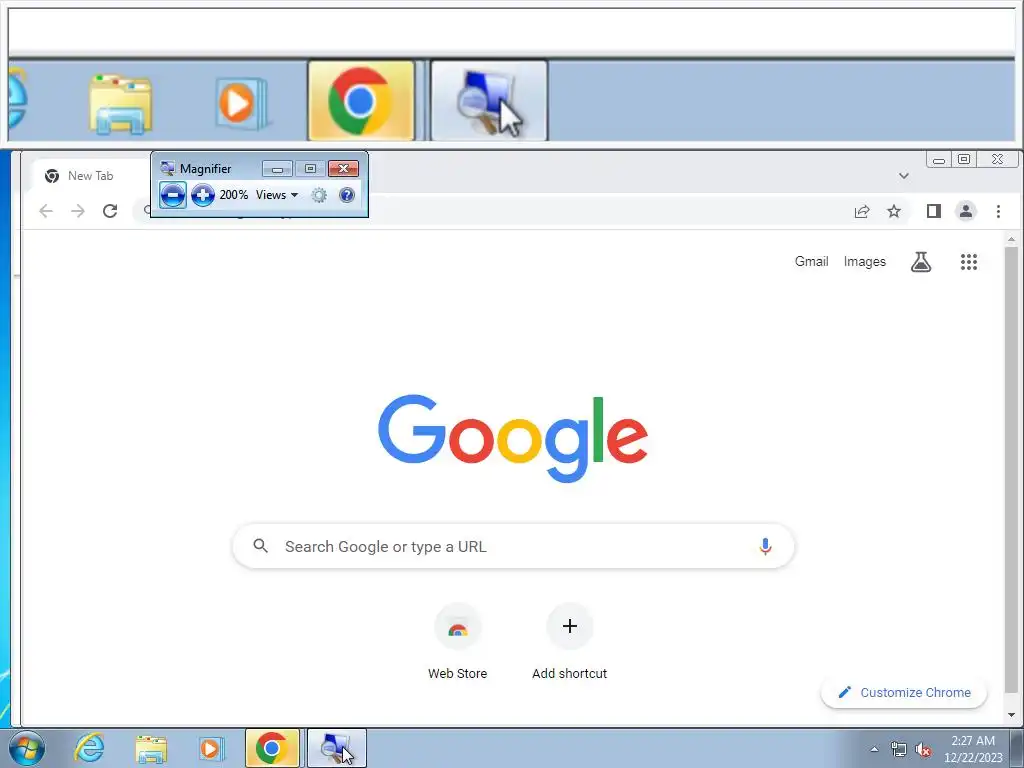Screen dimensions: 1024x768
Task: Open Chrome profile avatar
Action: click(x=966, y=211)
